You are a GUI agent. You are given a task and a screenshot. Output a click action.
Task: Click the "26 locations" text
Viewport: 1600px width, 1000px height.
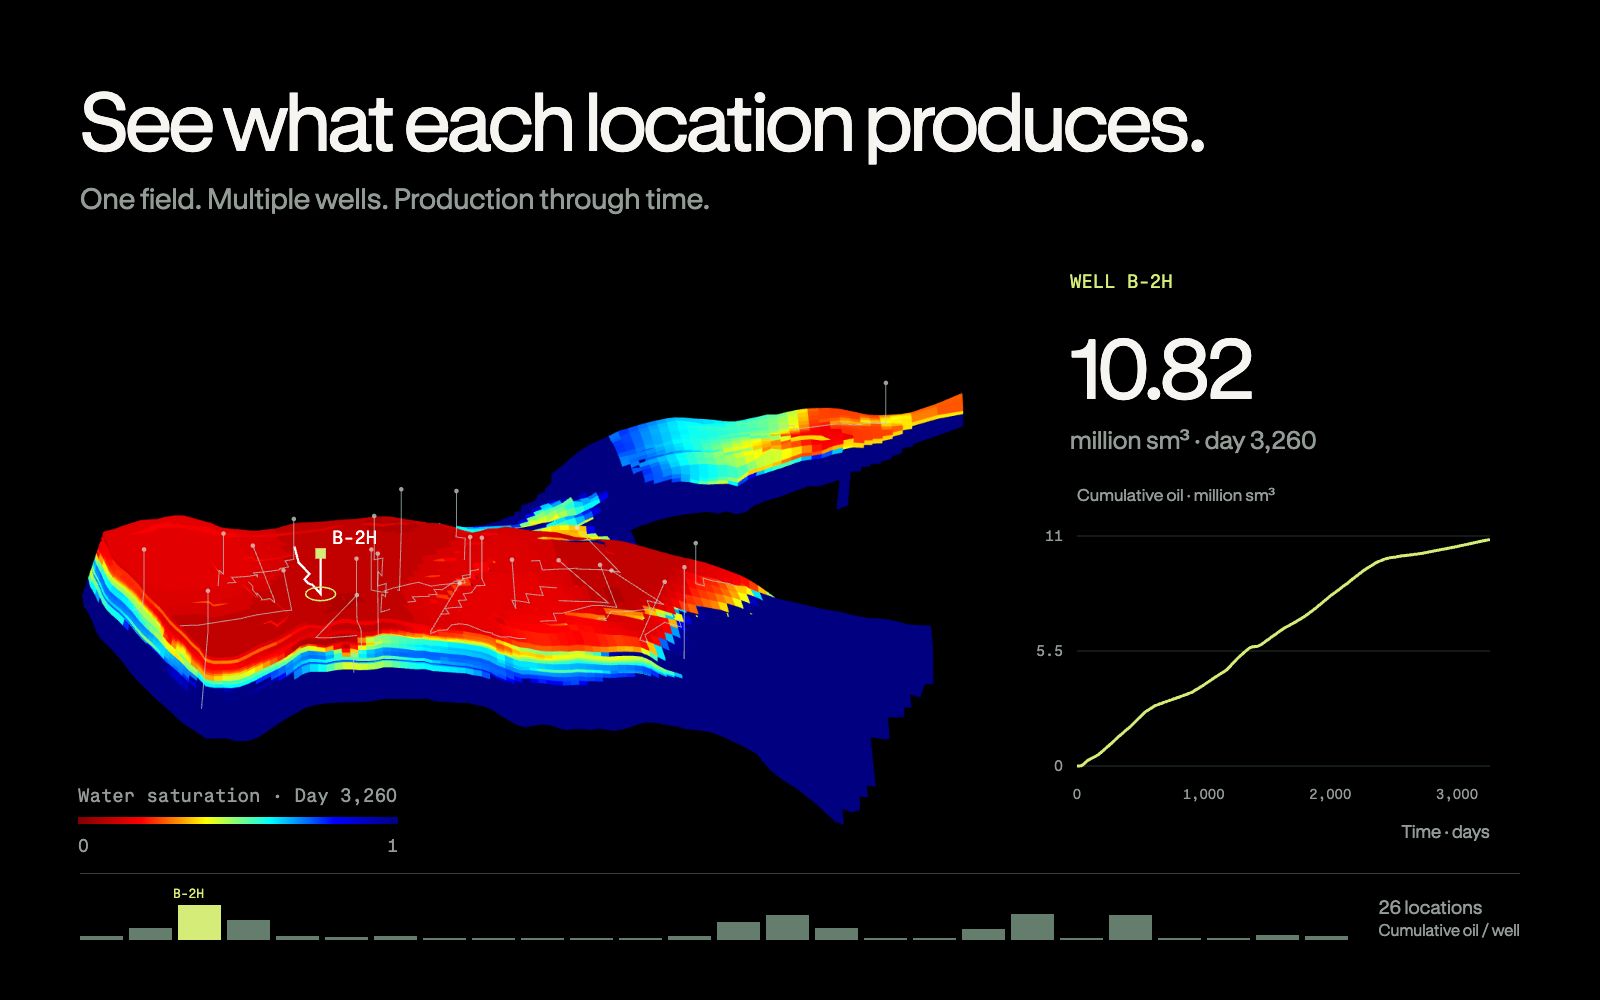[1430, 908]
